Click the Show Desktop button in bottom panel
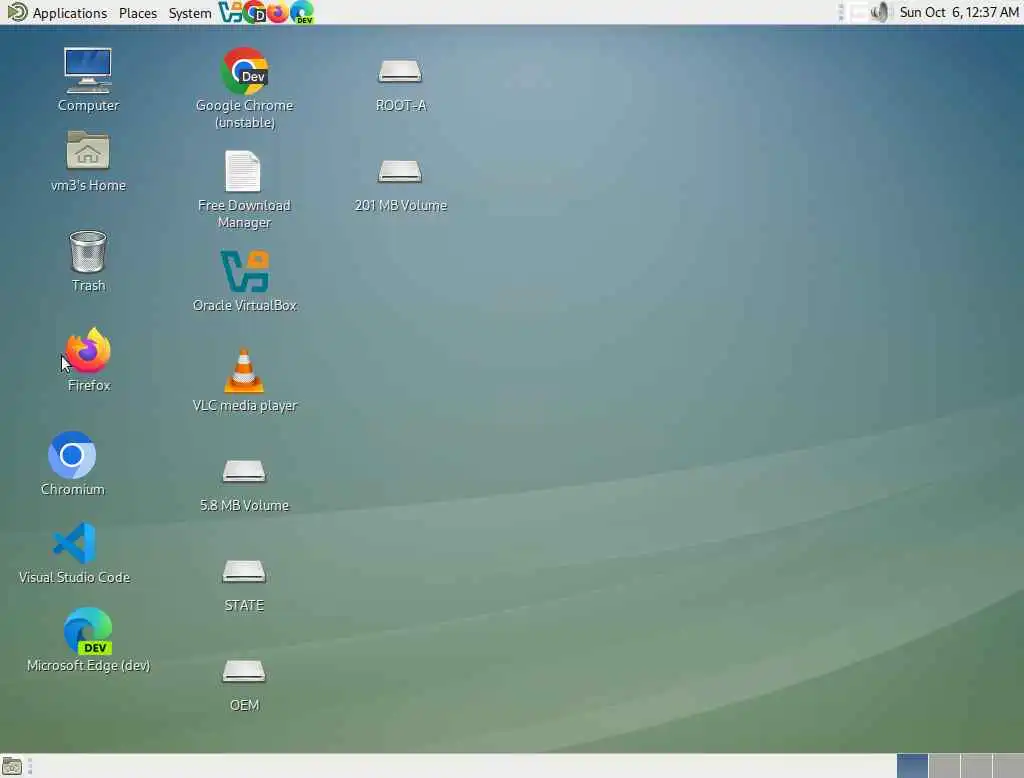This screenshot has width=1024, height=778. (12, 766)
